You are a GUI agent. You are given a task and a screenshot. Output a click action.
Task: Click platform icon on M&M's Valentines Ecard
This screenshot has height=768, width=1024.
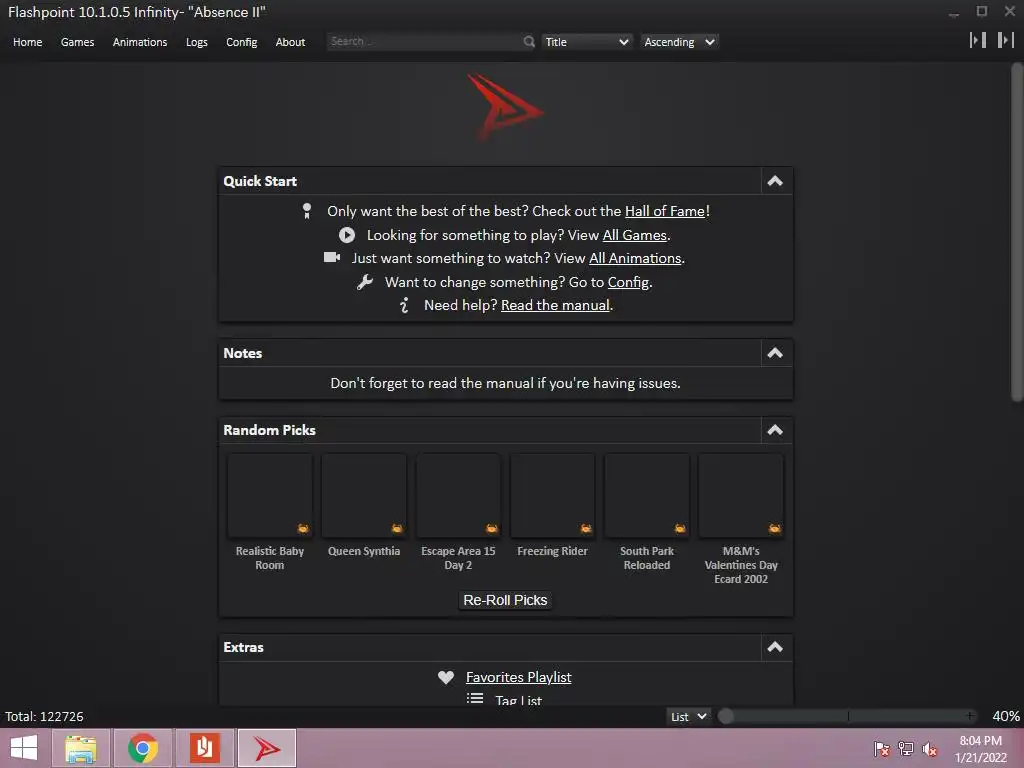tap(775, 528)
